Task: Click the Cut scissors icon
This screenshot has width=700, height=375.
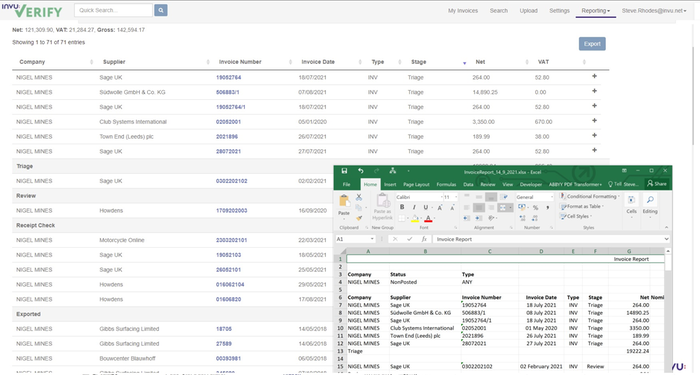Action: tap(359, 197)
